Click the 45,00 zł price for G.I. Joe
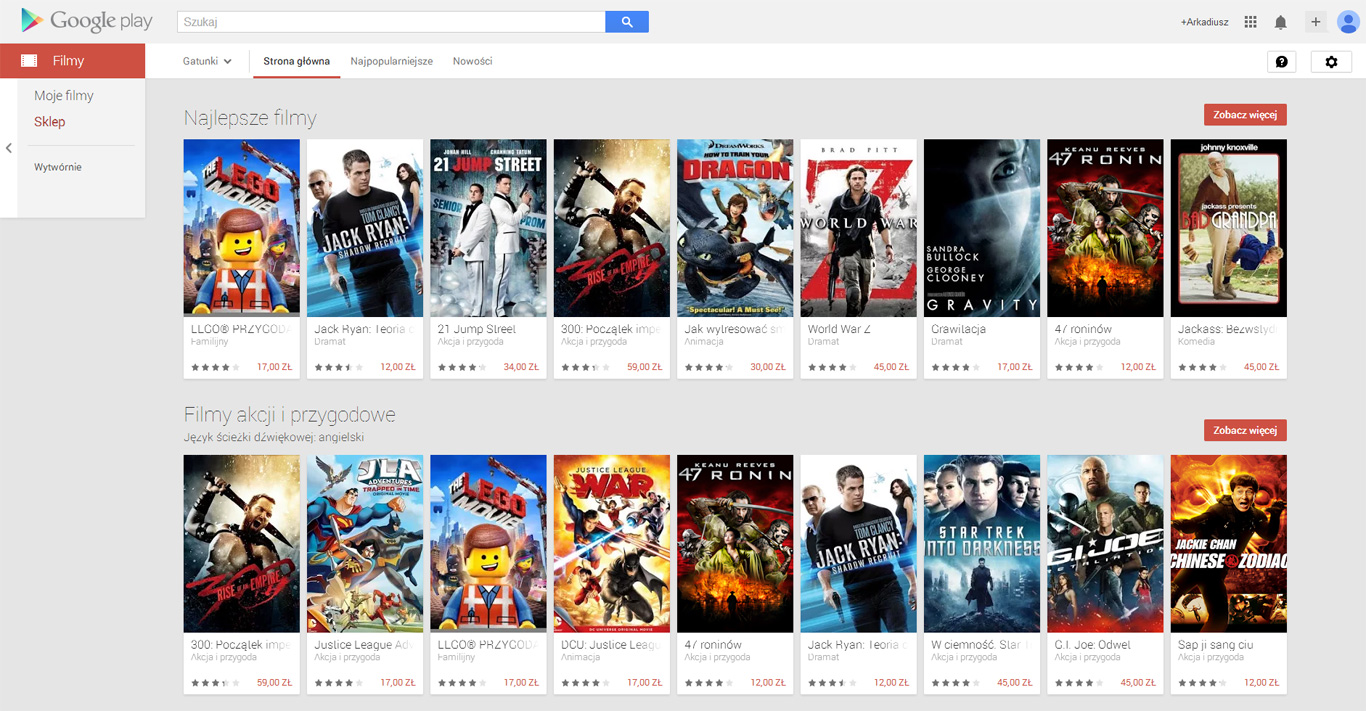Viewport: 1366px width, 711px height. tap(1138, 683)
